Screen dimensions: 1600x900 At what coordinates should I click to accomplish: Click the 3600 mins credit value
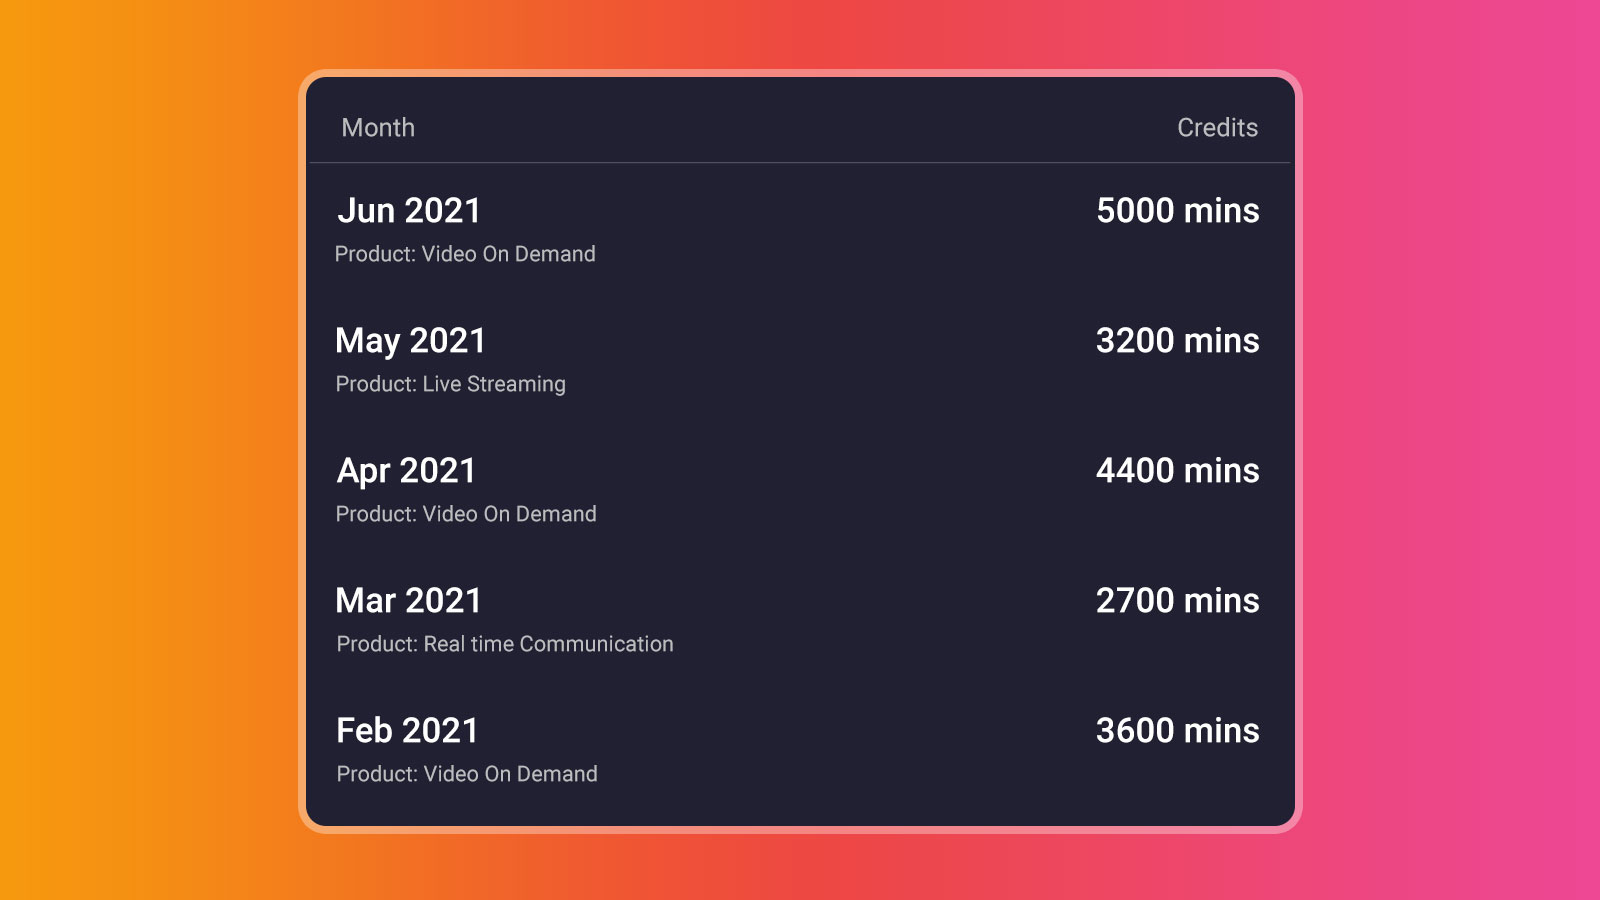(1177, 731)
